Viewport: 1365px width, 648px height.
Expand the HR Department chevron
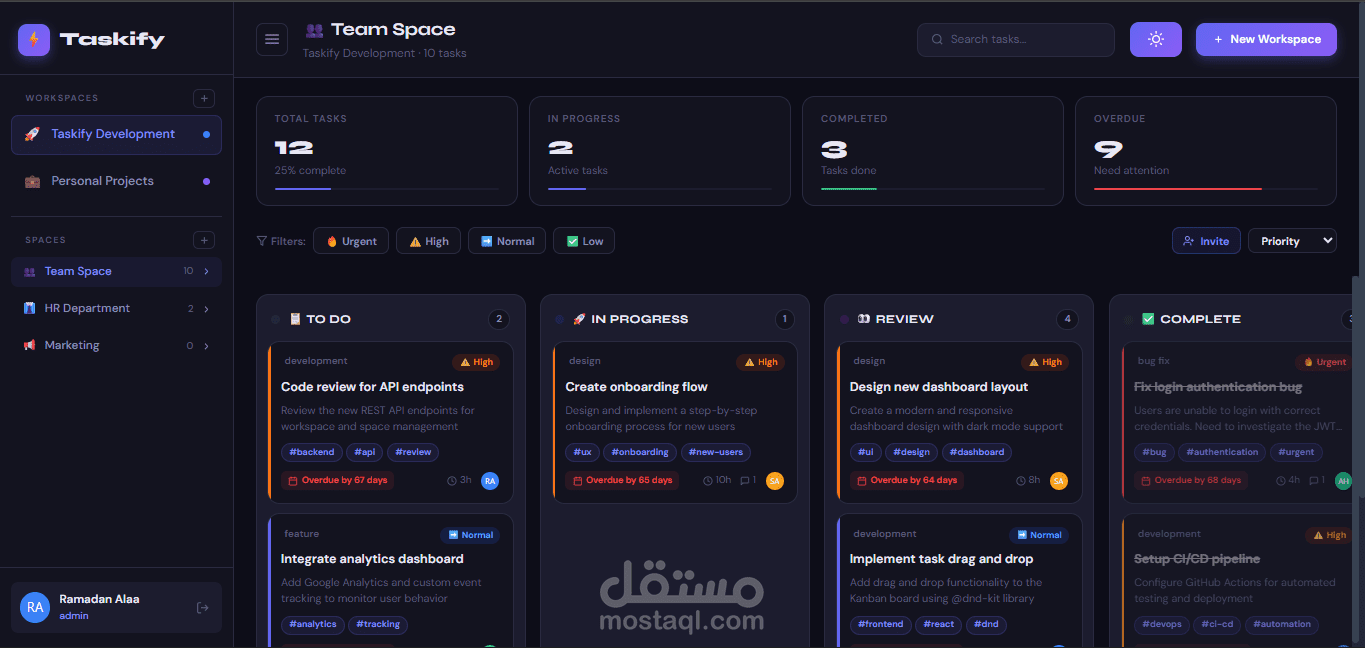(206, 308)
